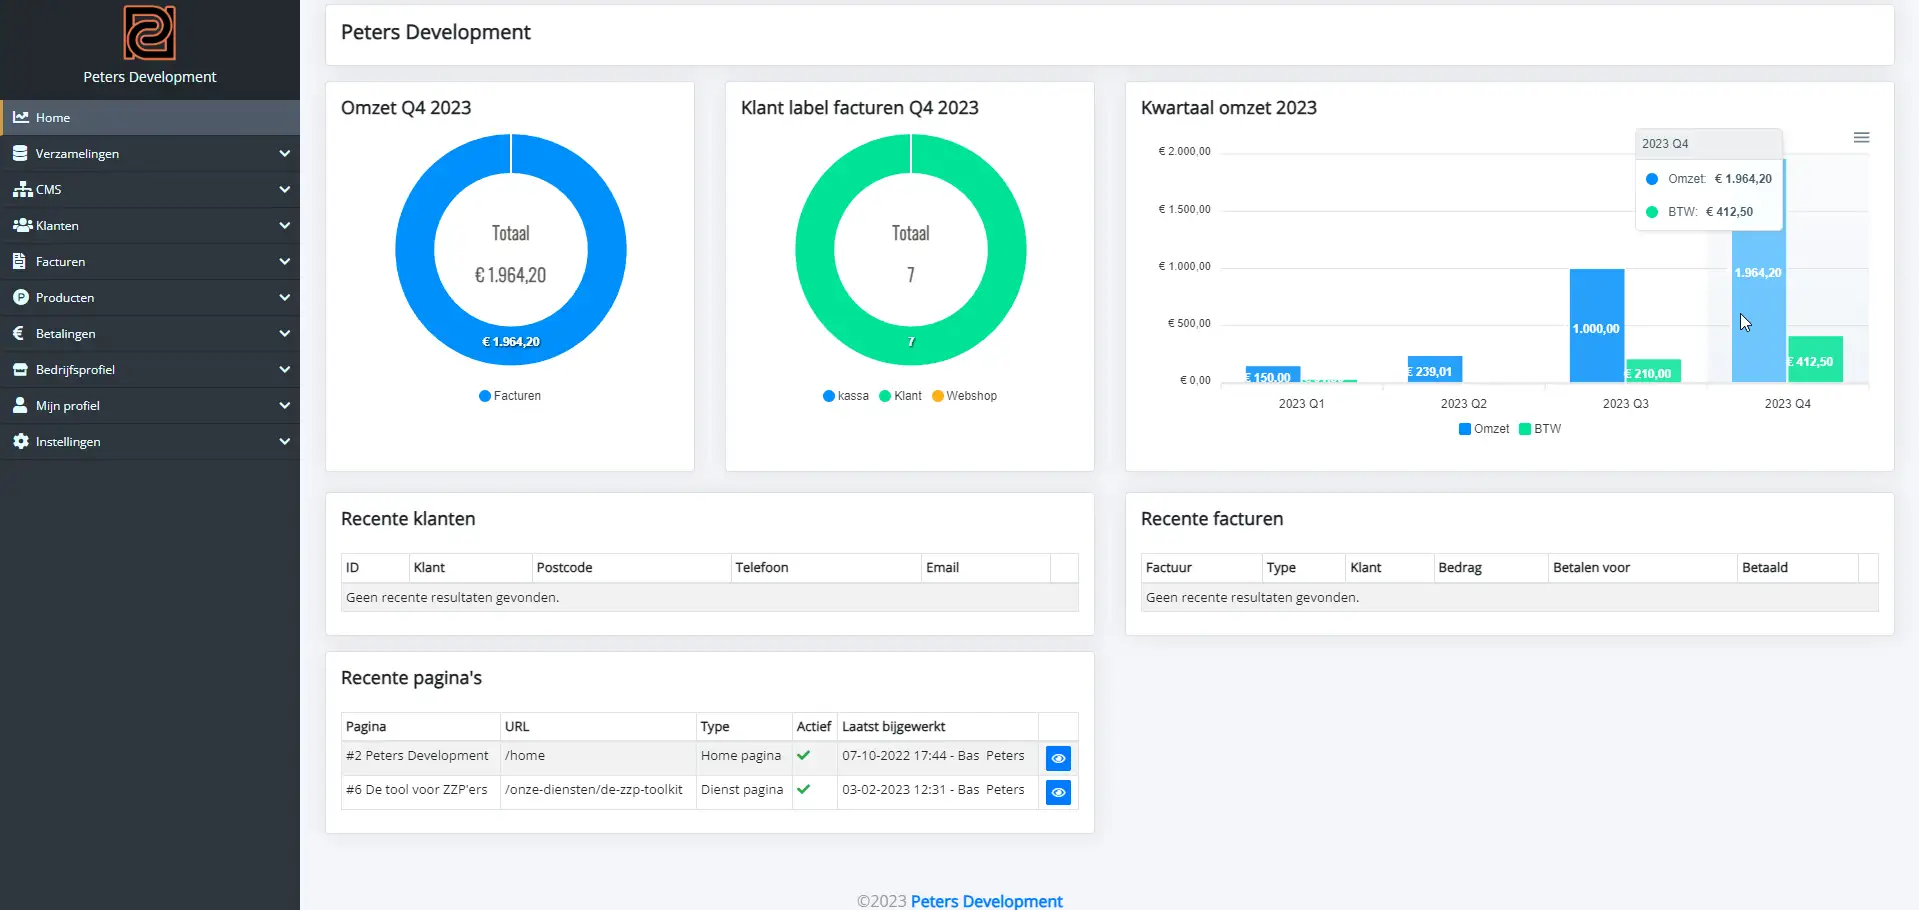
Task: Click the kassa legend color dot
Action: pos(828,395)
